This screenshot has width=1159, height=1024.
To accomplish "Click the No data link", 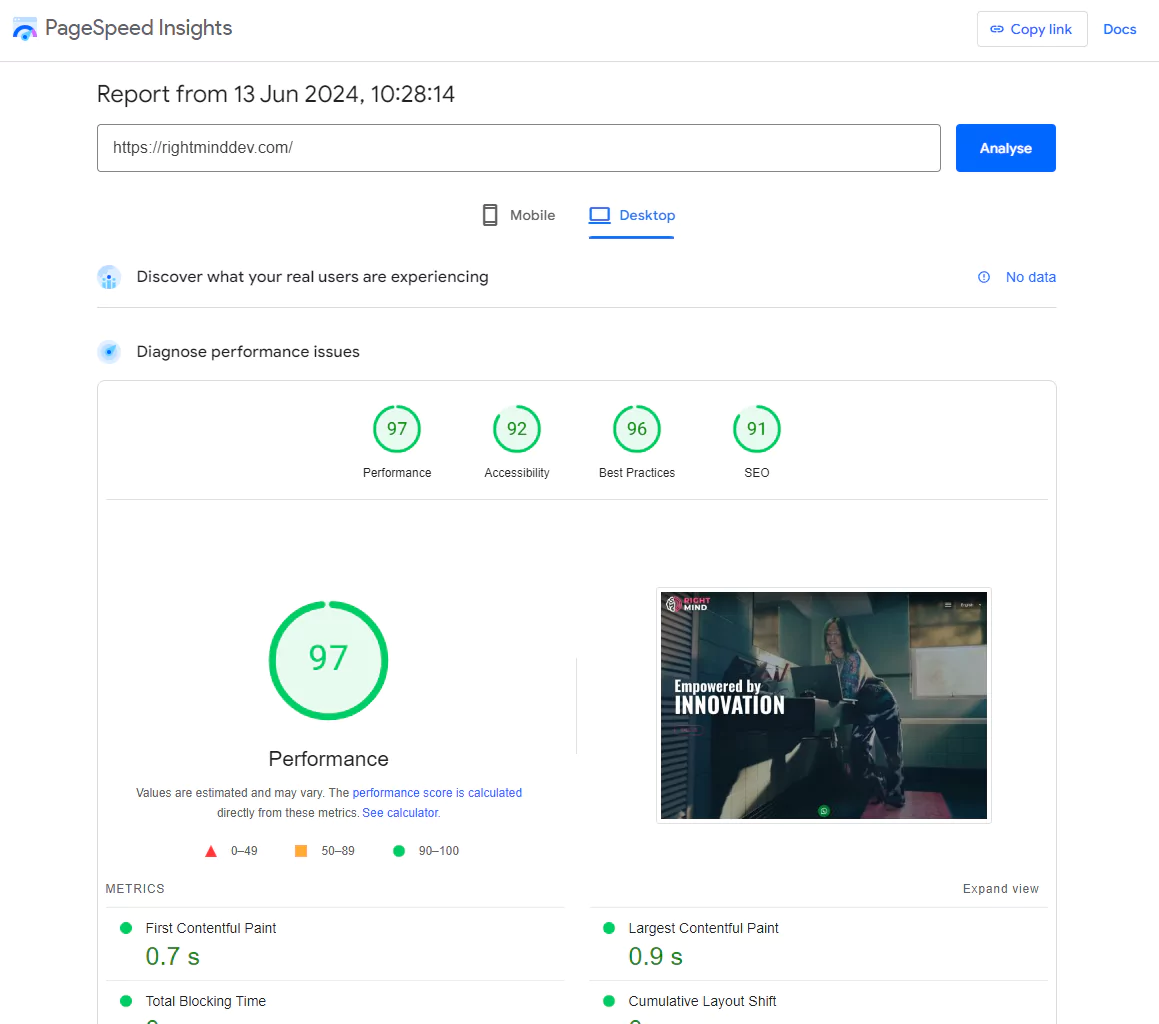I will click(x=1030, y=277).
